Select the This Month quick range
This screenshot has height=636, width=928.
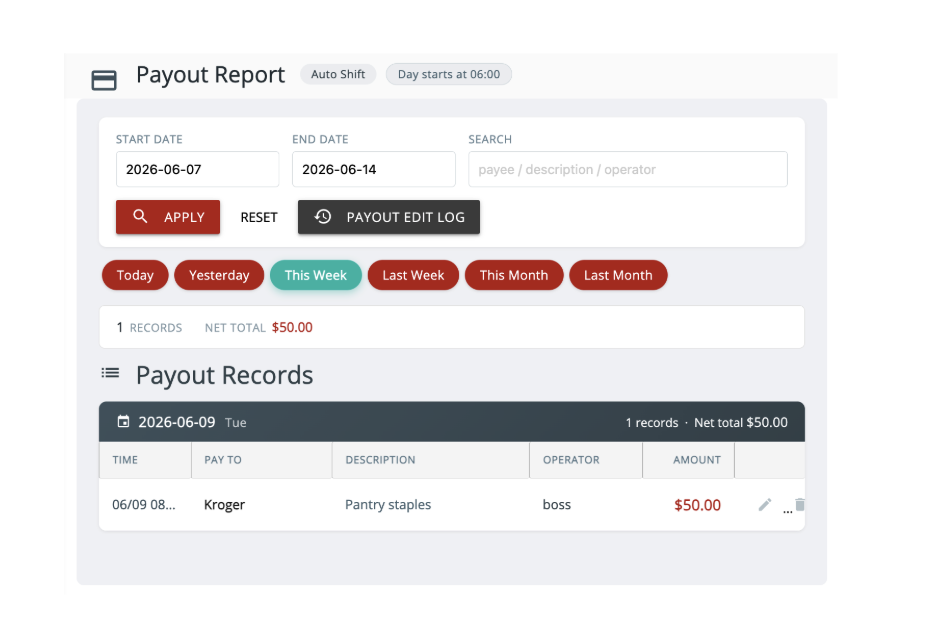514,275
